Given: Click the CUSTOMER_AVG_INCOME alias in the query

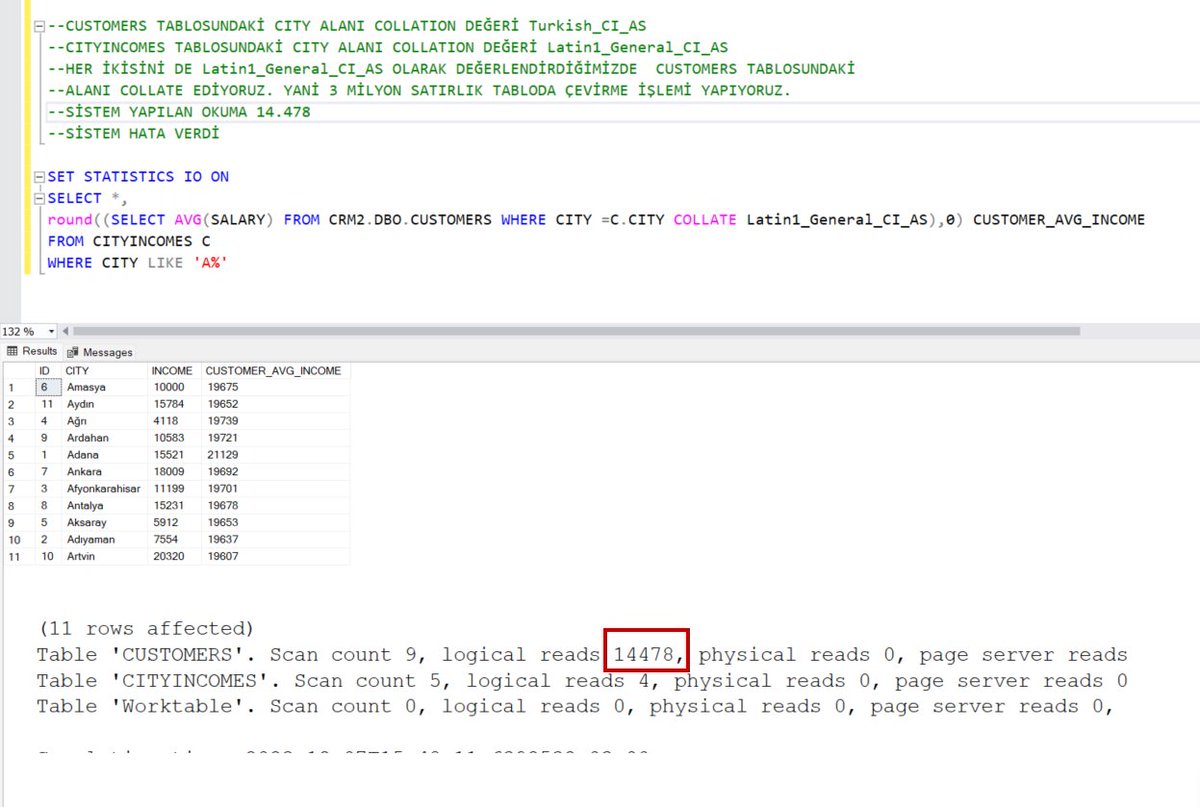Looking at the screenshot, I should point(1059,219).
